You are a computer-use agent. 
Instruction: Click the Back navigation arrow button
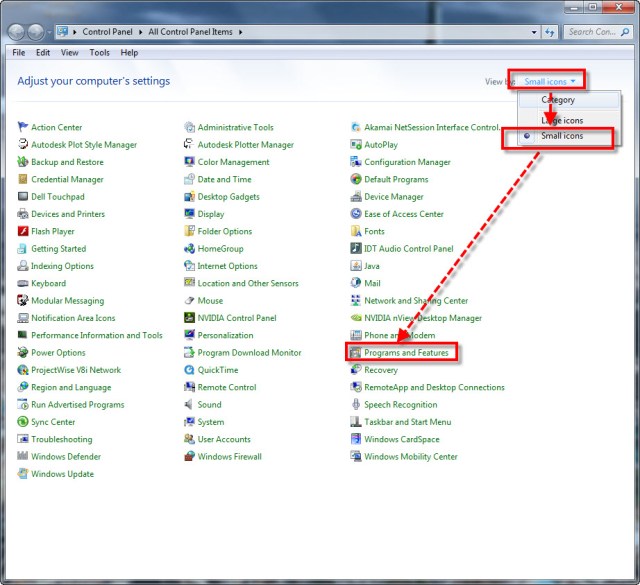[18, 32]
